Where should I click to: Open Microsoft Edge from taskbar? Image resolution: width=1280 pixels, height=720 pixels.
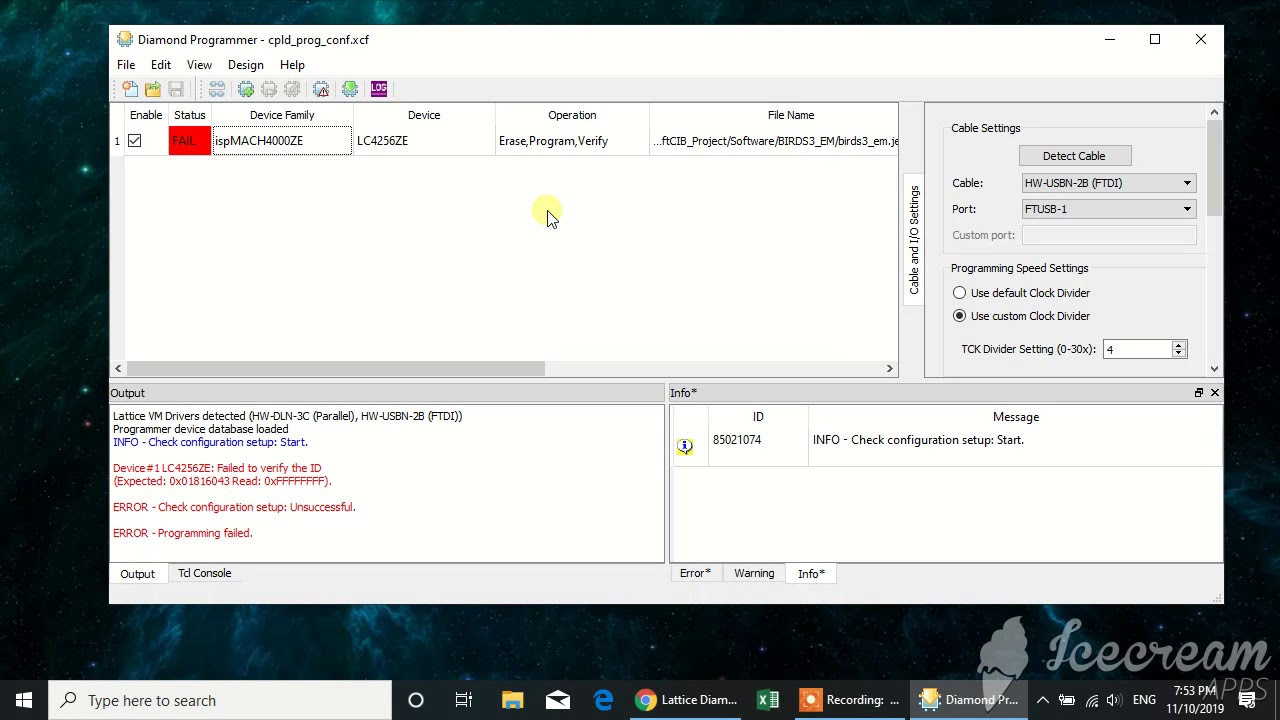point(604,700)
